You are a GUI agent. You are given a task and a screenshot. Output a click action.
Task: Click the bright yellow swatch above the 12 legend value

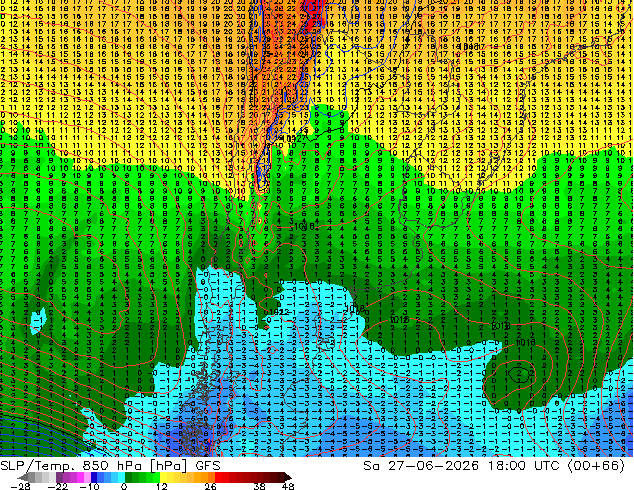pos(164,477)
